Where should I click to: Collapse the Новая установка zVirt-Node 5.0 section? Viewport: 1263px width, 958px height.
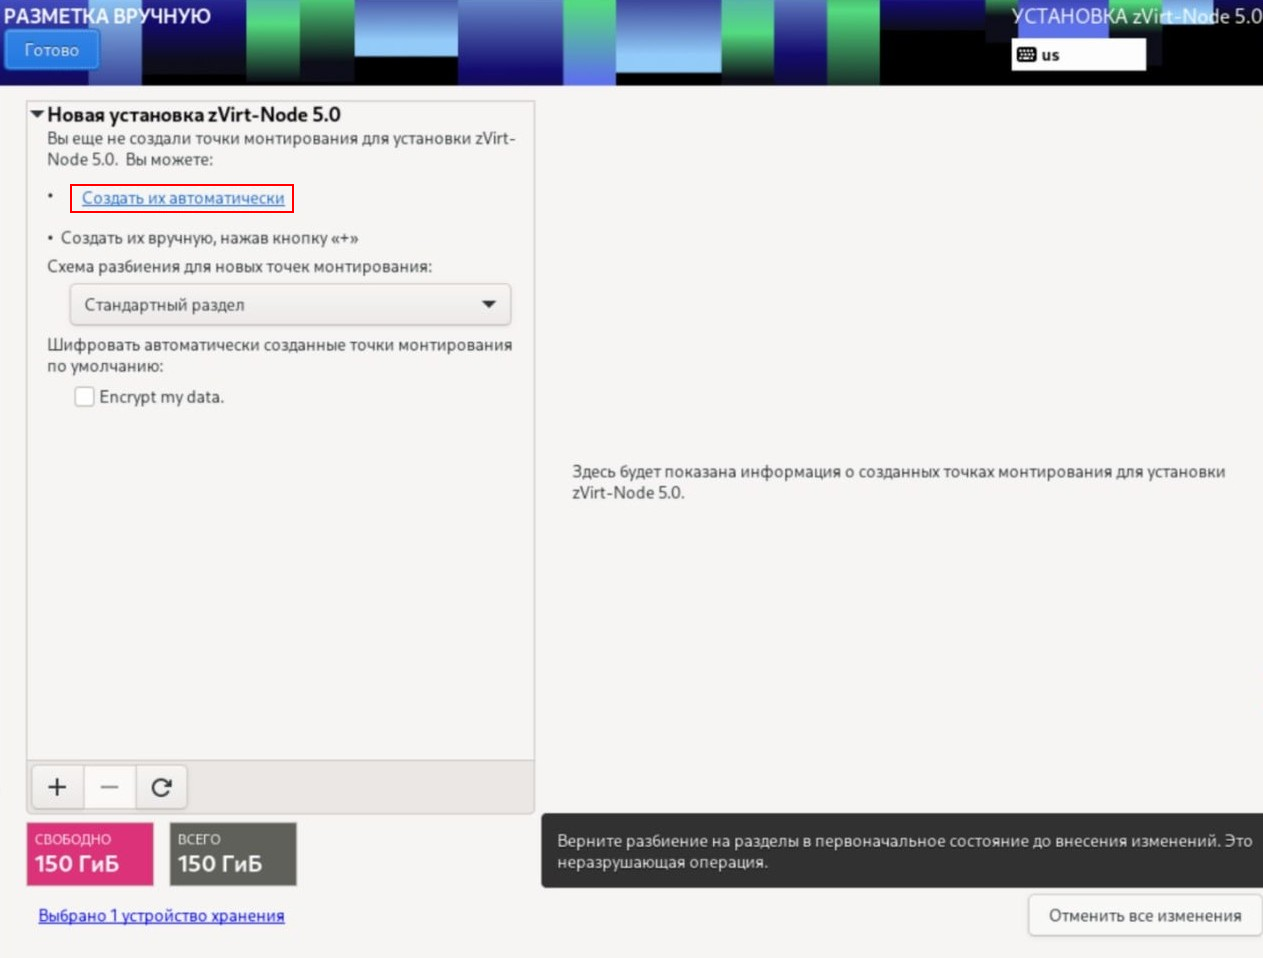click(37, 114)
